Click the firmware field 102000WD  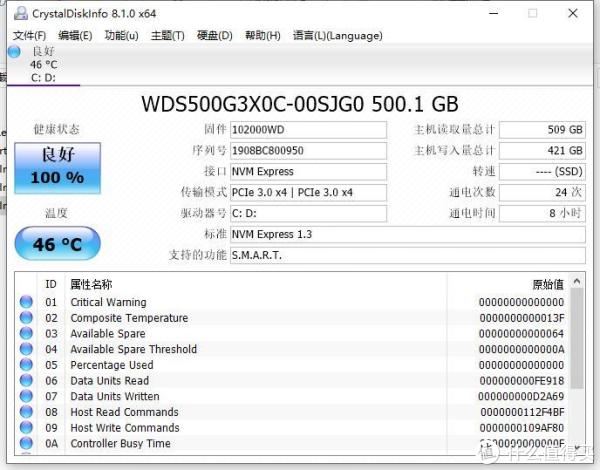(308, 130)
